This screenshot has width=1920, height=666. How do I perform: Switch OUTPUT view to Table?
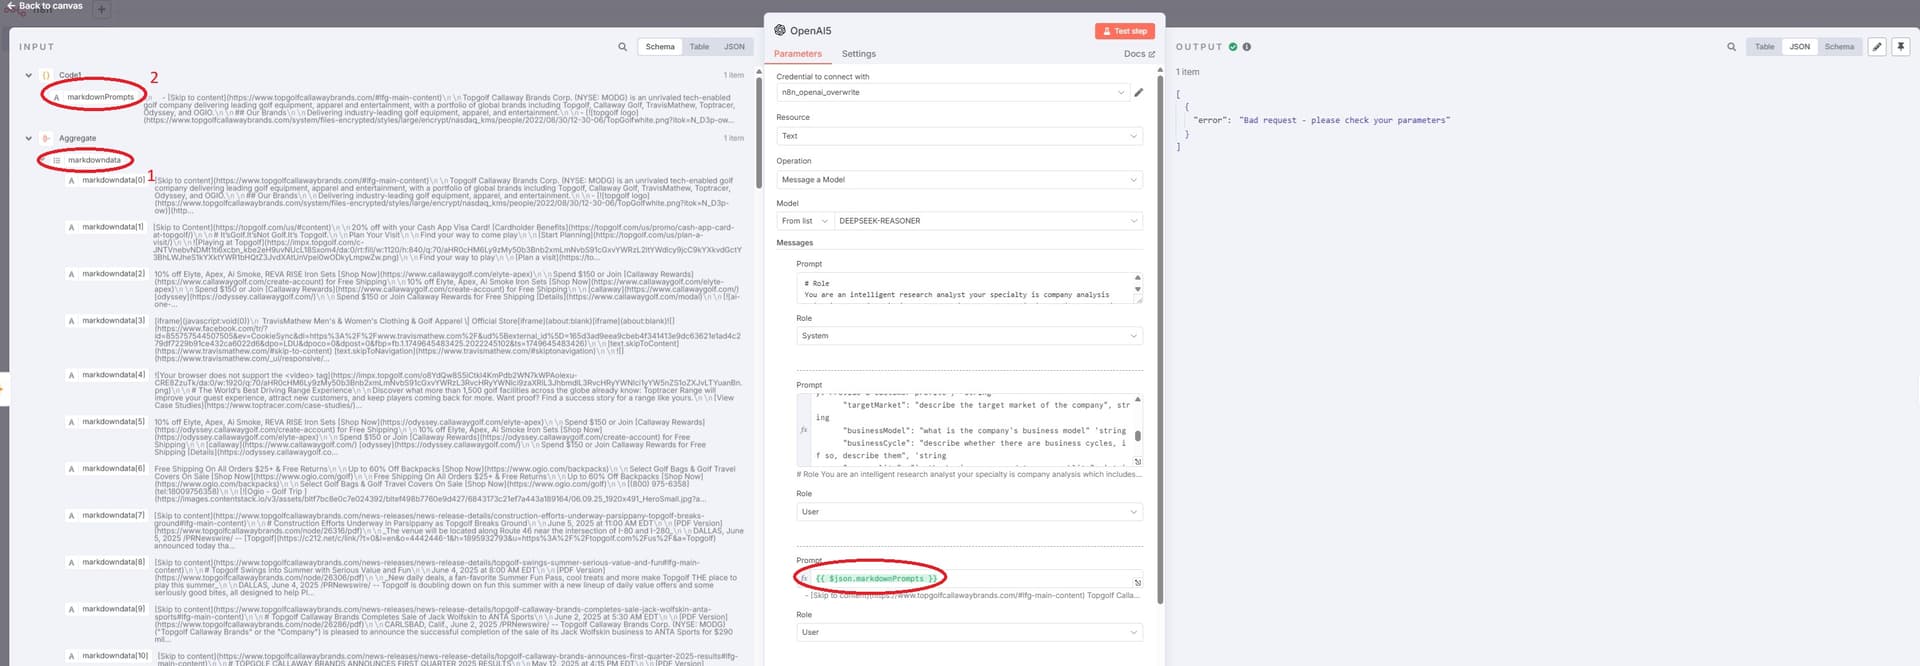(1764, 47)
